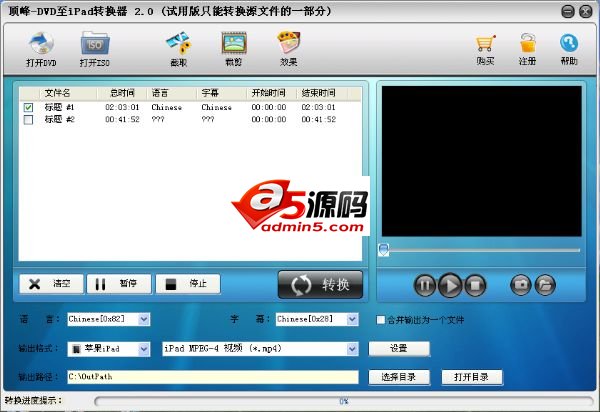Take a snapshot with the camera icon
Image resolution: width=600 pixels, height=412 pixels.
(x=521, y=285)
